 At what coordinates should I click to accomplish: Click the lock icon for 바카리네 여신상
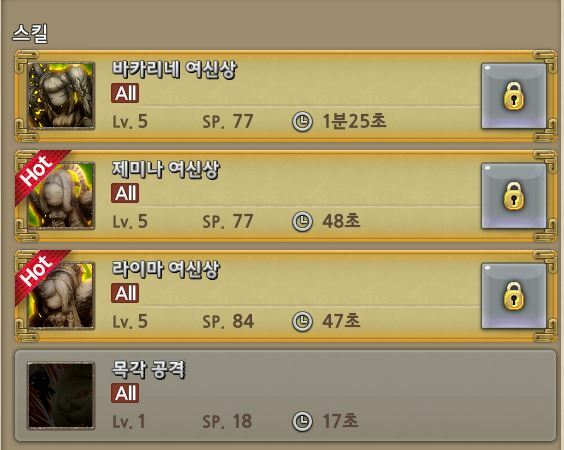click(x=514, y=96)
